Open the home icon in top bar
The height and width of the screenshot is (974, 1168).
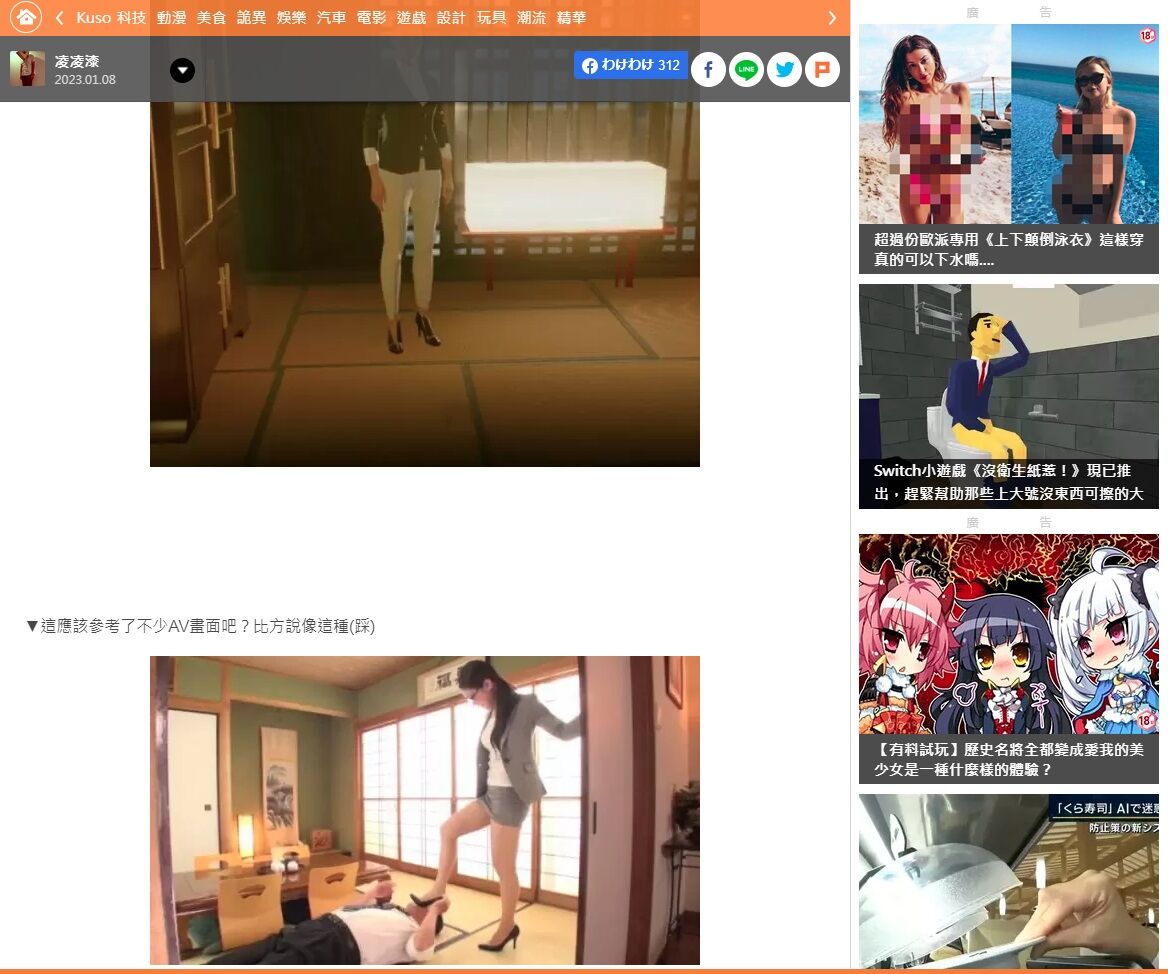pyautogui.click(x=26, y=16)
